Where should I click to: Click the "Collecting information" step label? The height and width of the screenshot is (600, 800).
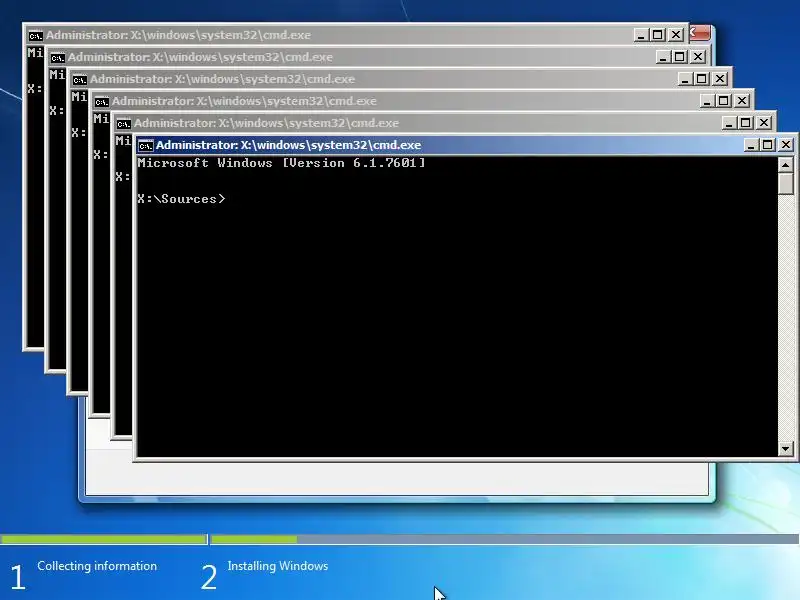[97, 566]
